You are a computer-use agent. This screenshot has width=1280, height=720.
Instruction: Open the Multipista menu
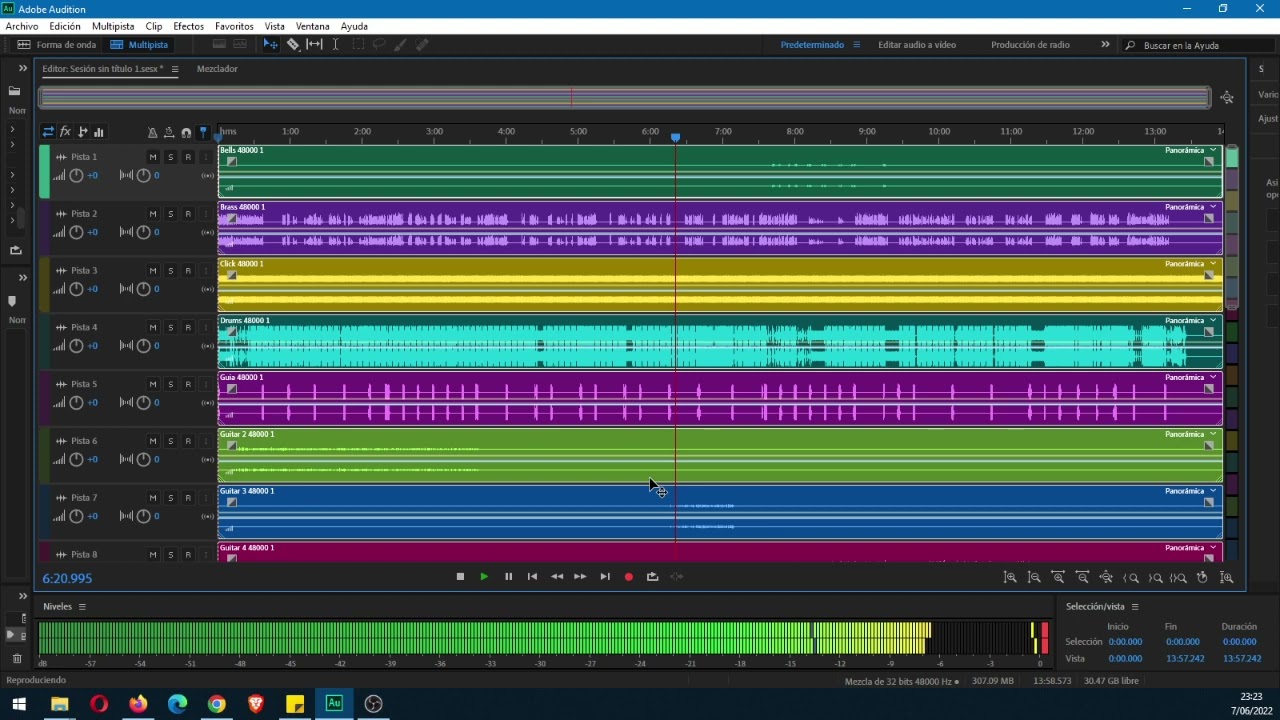[113, 26]
